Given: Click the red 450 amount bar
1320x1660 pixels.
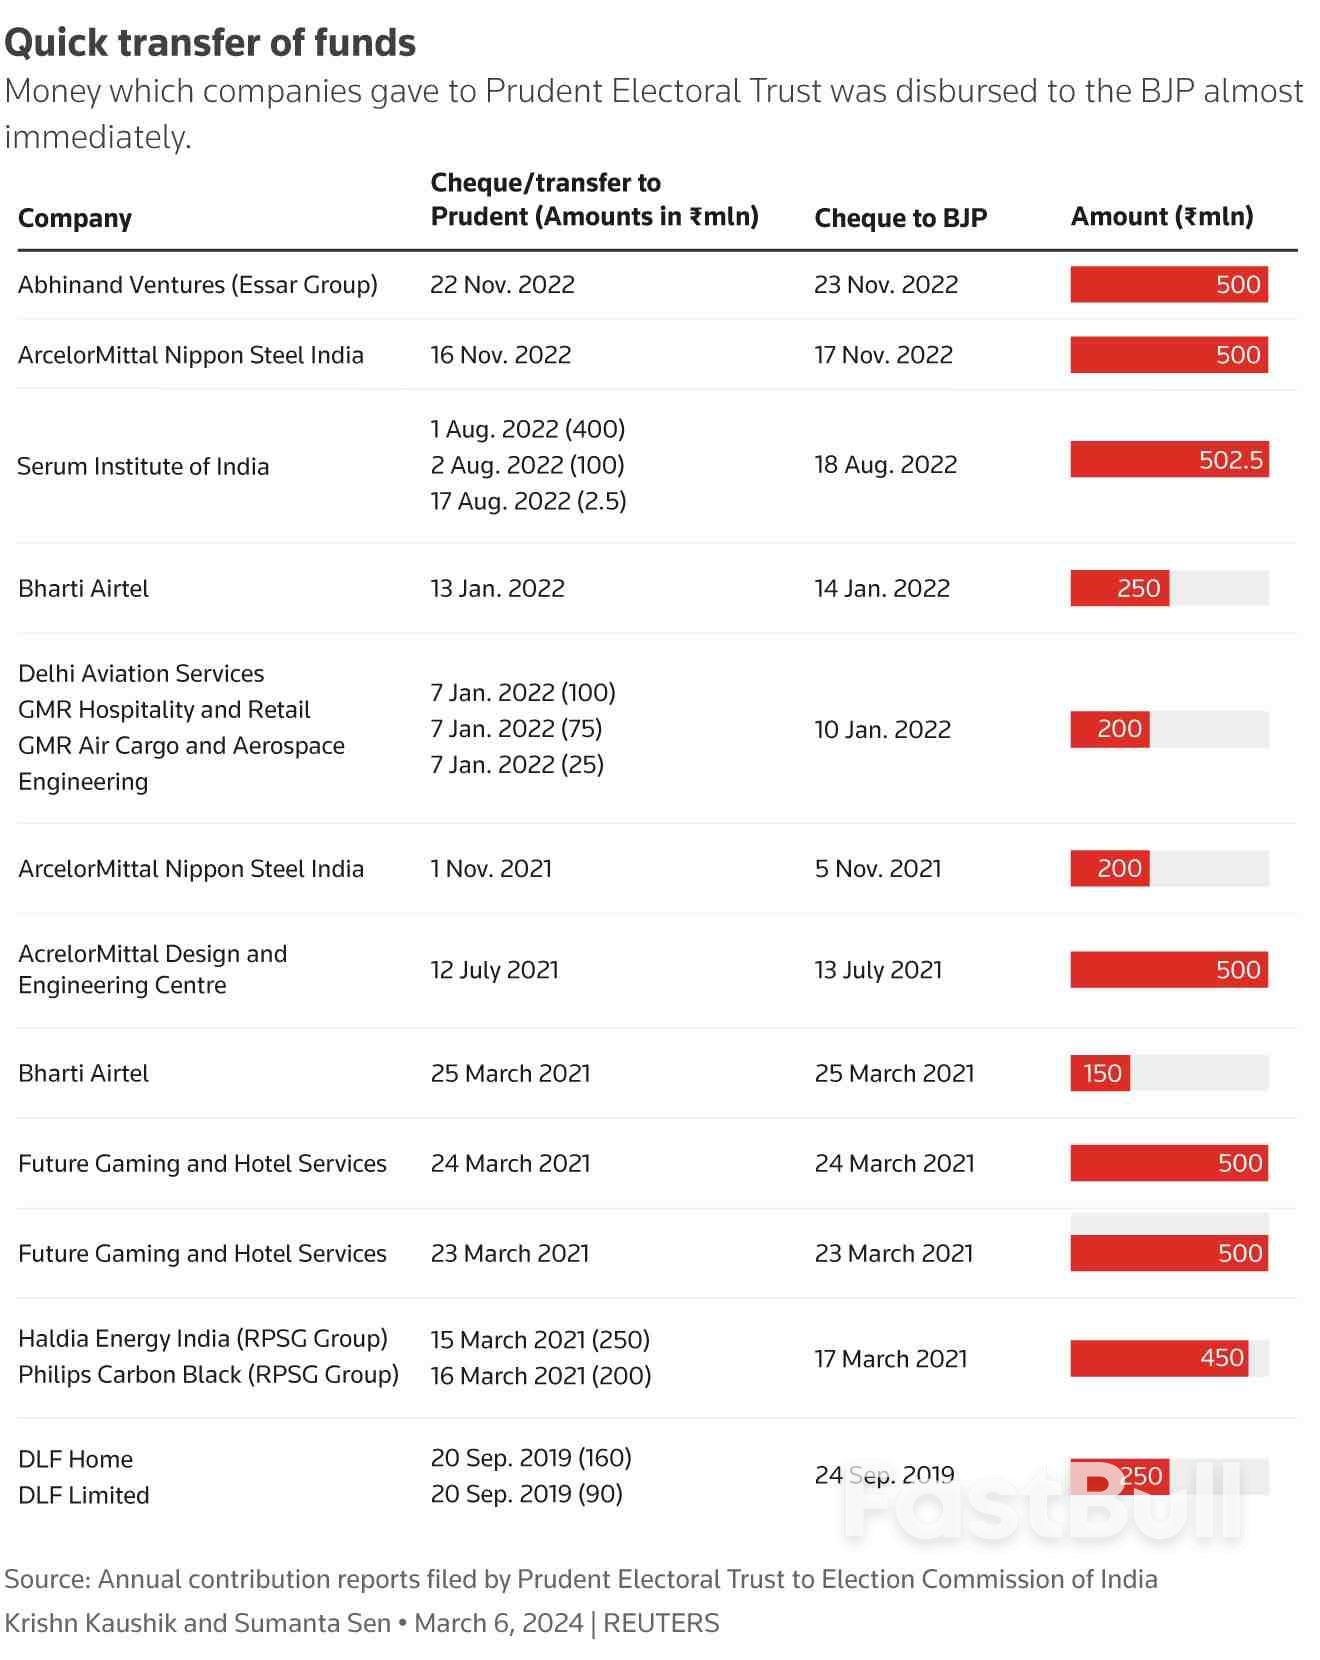Looking at the screenshot, I should point(1158,1358).
